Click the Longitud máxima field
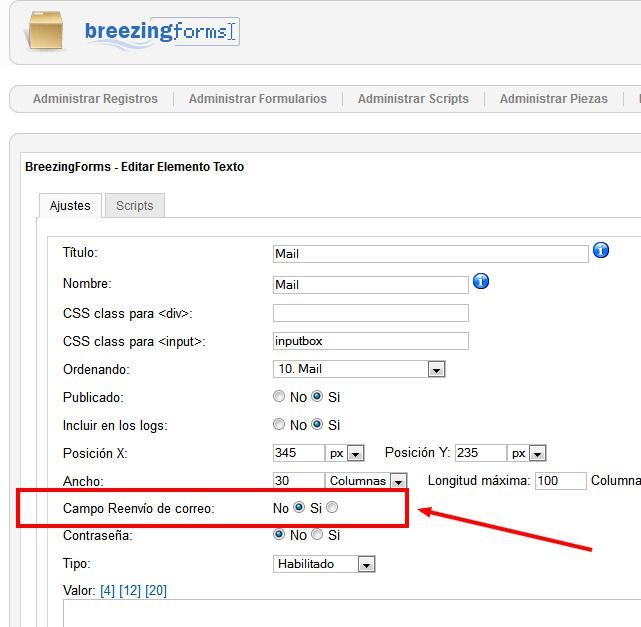Viewport: 641px width, 627px height. (560, 481)
